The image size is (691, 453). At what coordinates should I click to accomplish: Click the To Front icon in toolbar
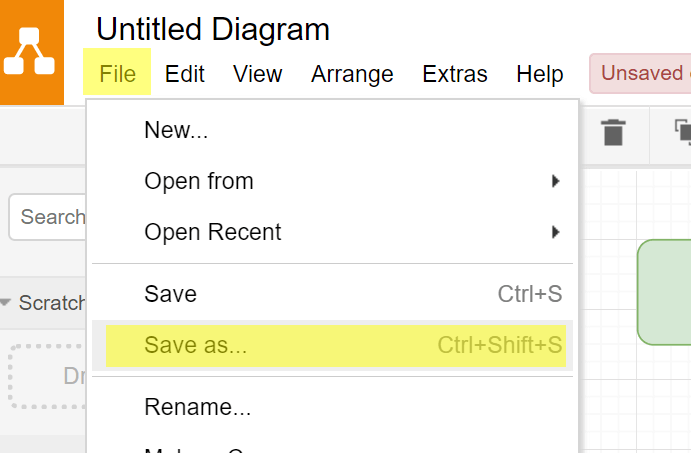(x=683, y=132)
